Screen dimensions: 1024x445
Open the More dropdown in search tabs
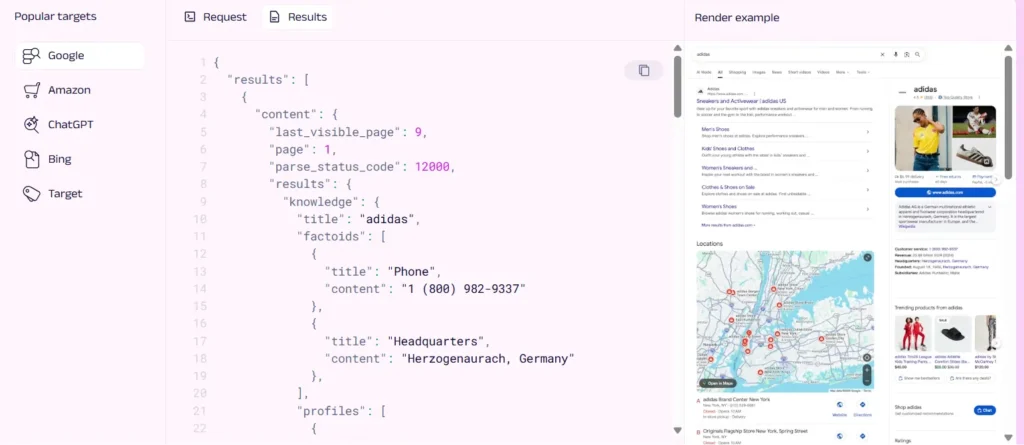(842, 72)
